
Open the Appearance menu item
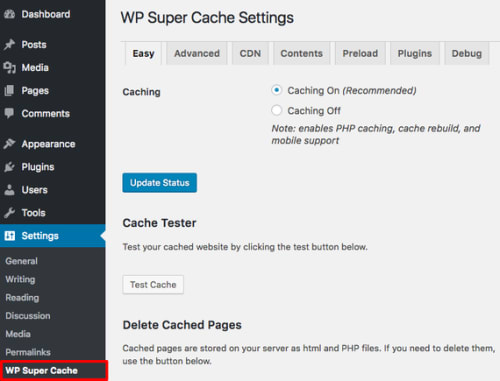pos(53,144)
